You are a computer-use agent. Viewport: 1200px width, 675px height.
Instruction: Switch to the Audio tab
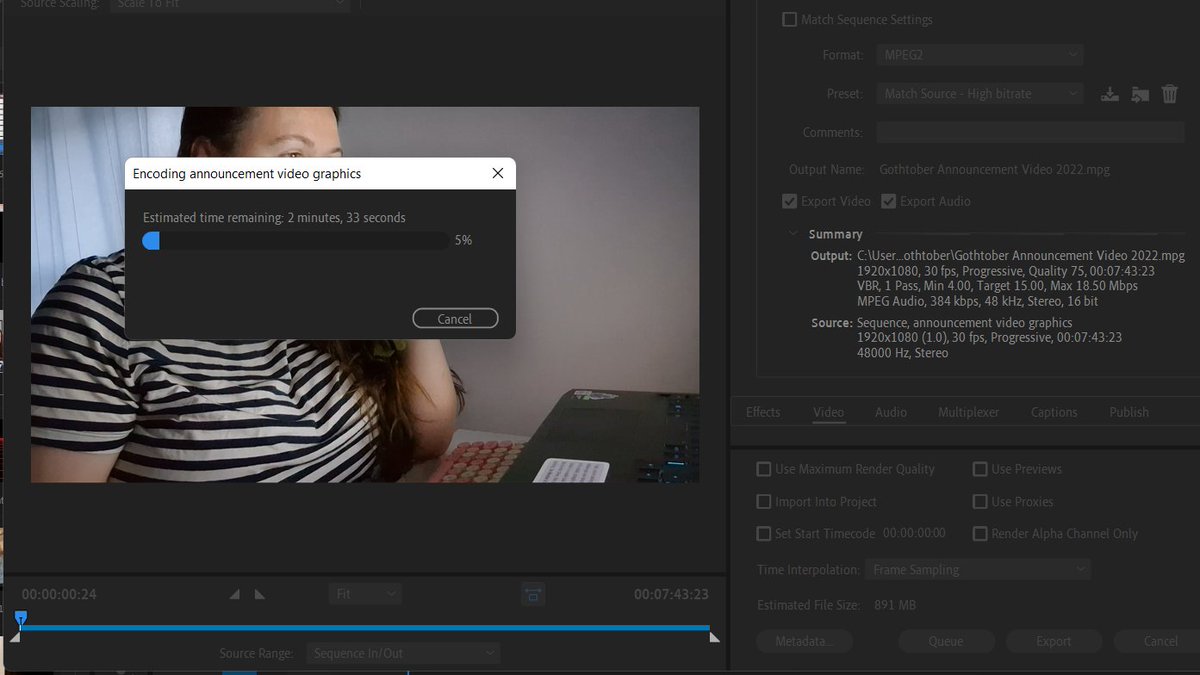pos(891,412)
